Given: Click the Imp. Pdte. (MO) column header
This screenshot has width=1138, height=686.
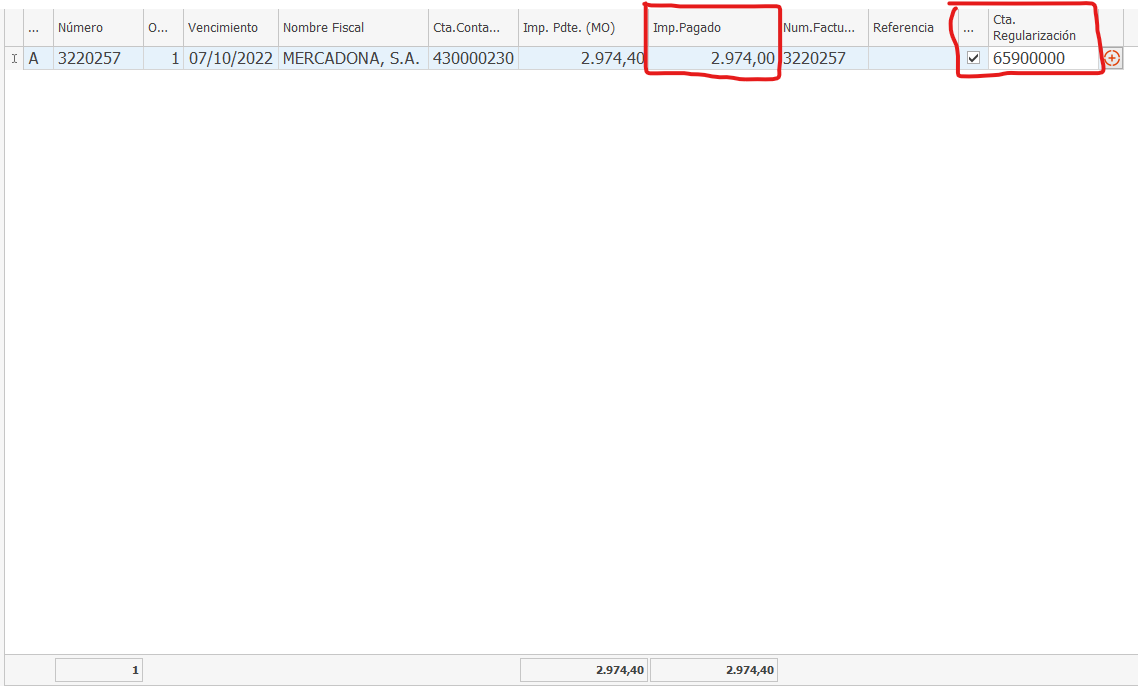Looking at the screenshot, I should pos(582,28).
